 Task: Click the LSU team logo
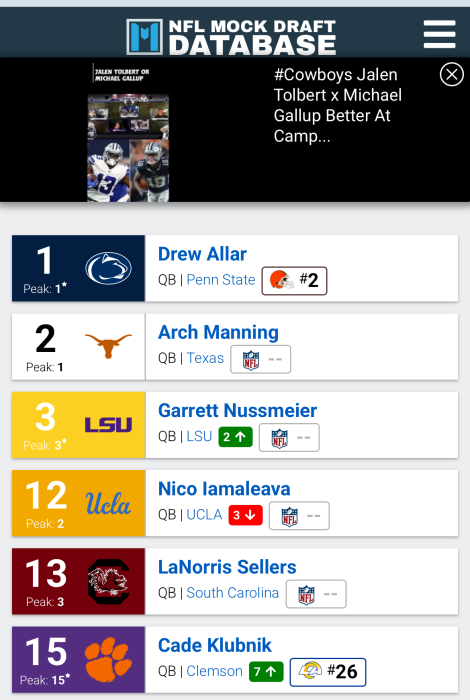pyautogui.click(x=108, y=425)
